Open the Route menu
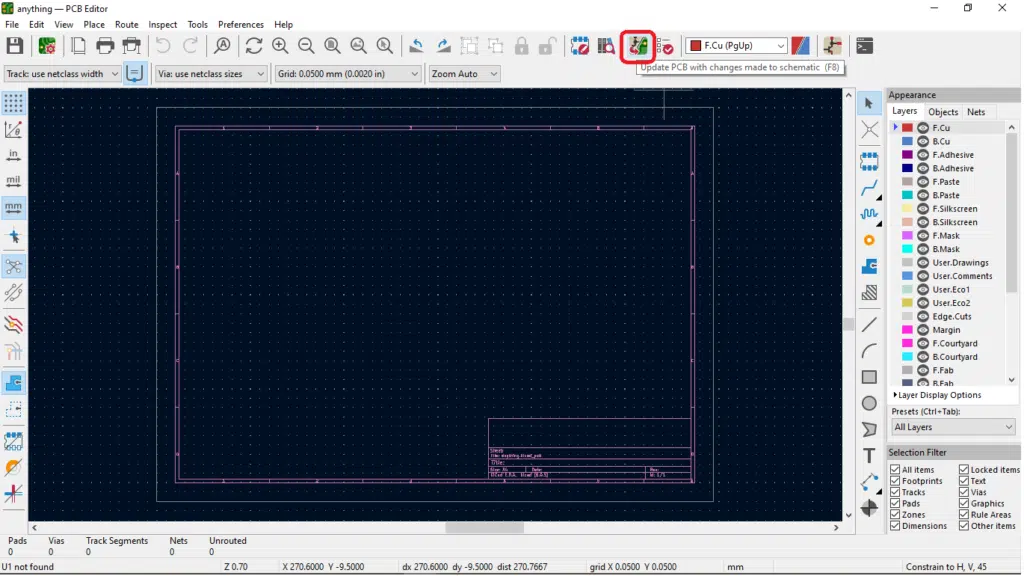 point(127,24)
